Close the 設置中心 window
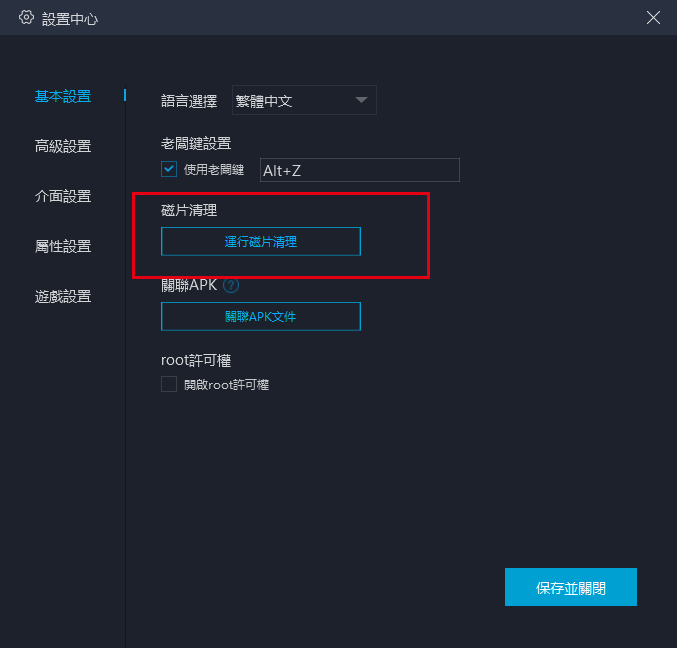This screenshot has height=648, width=677. click(x=653, y=18)
